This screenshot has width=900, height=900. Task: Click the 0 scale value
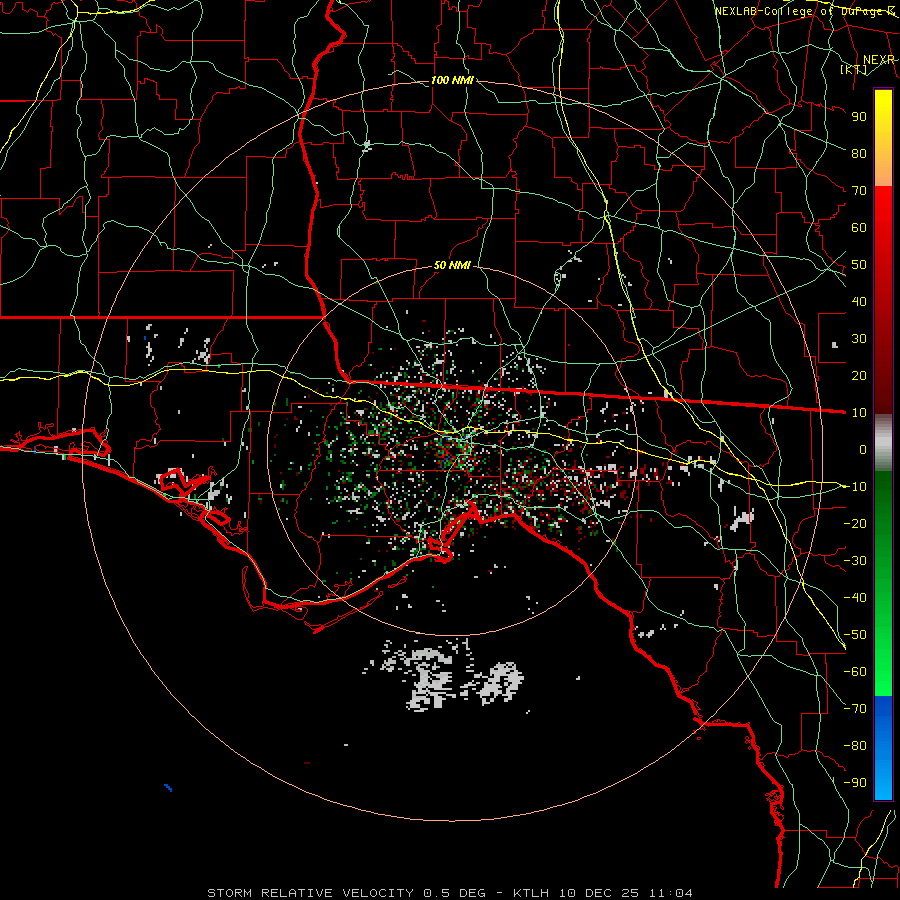(863, 449)
